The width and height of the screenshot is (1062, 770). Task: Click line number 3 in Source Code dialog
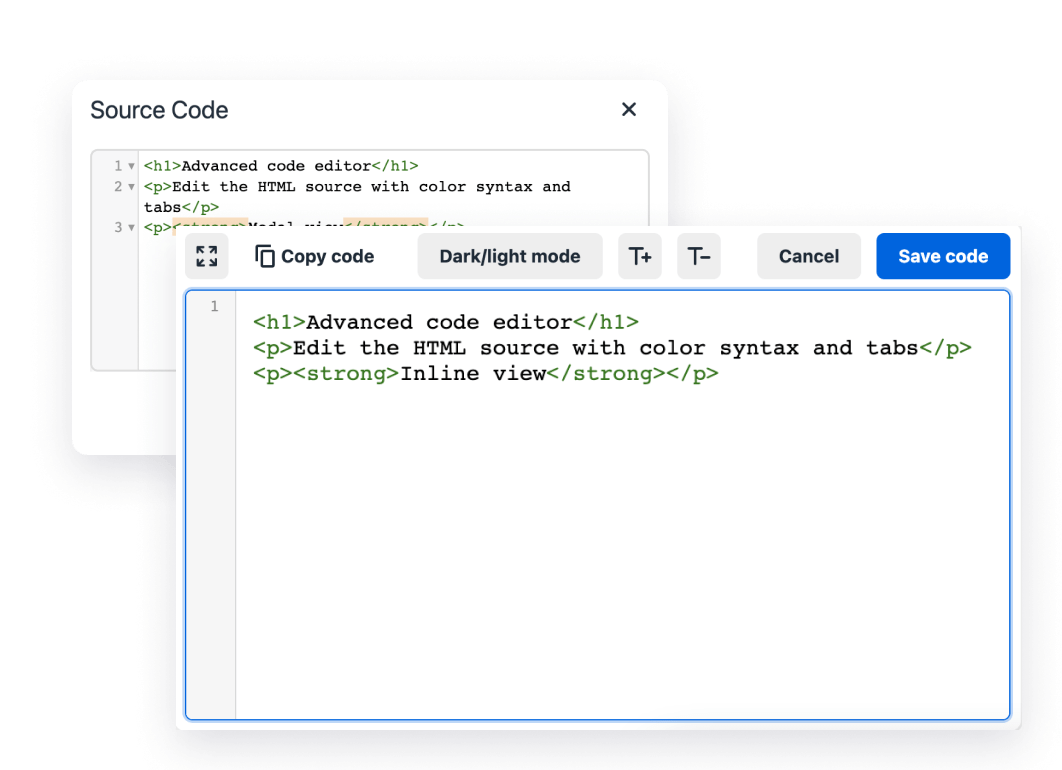pos(118,228)
